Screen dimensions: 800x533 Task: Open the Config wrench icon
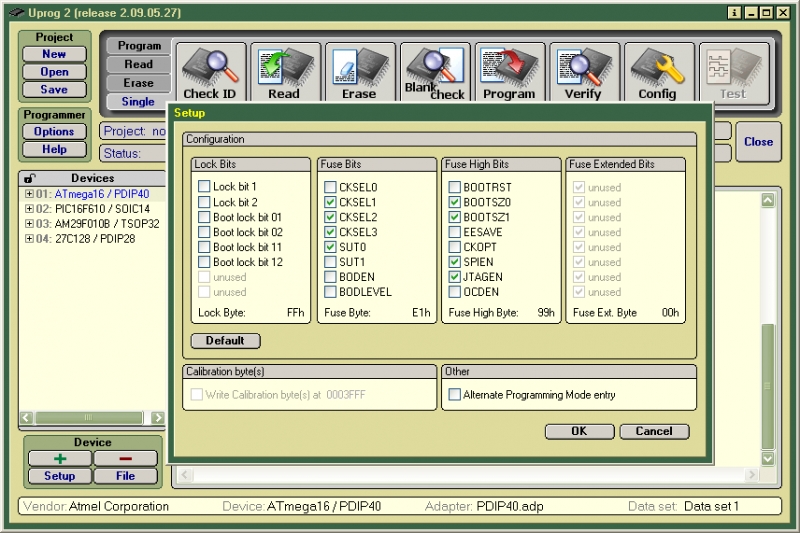coord(659,72)
